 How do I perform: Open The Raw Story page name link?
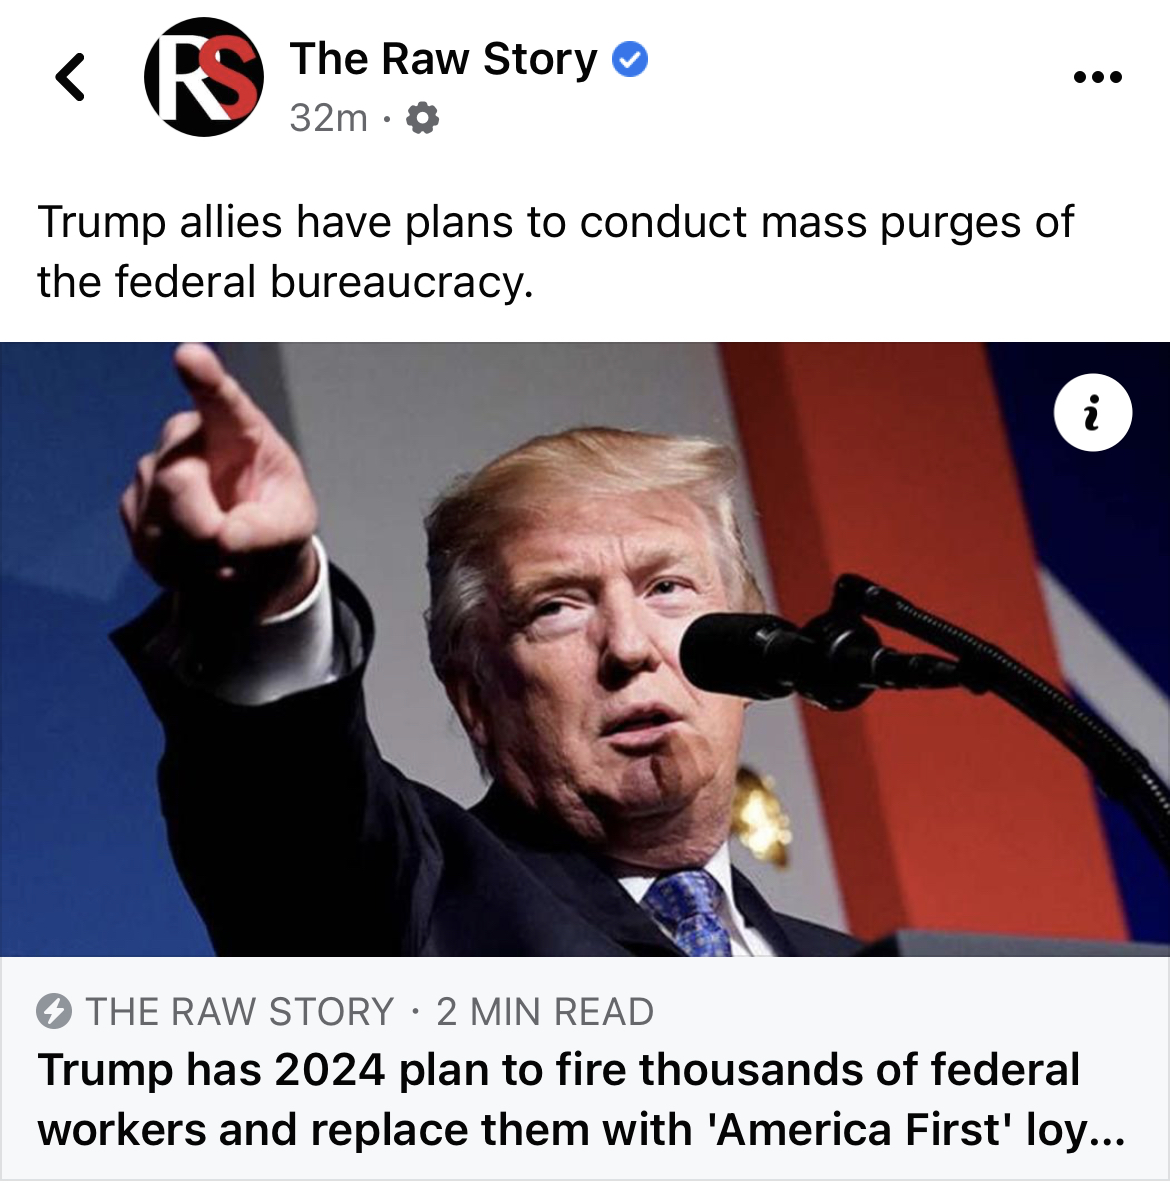pyautogui.click(x=443, y=59)
